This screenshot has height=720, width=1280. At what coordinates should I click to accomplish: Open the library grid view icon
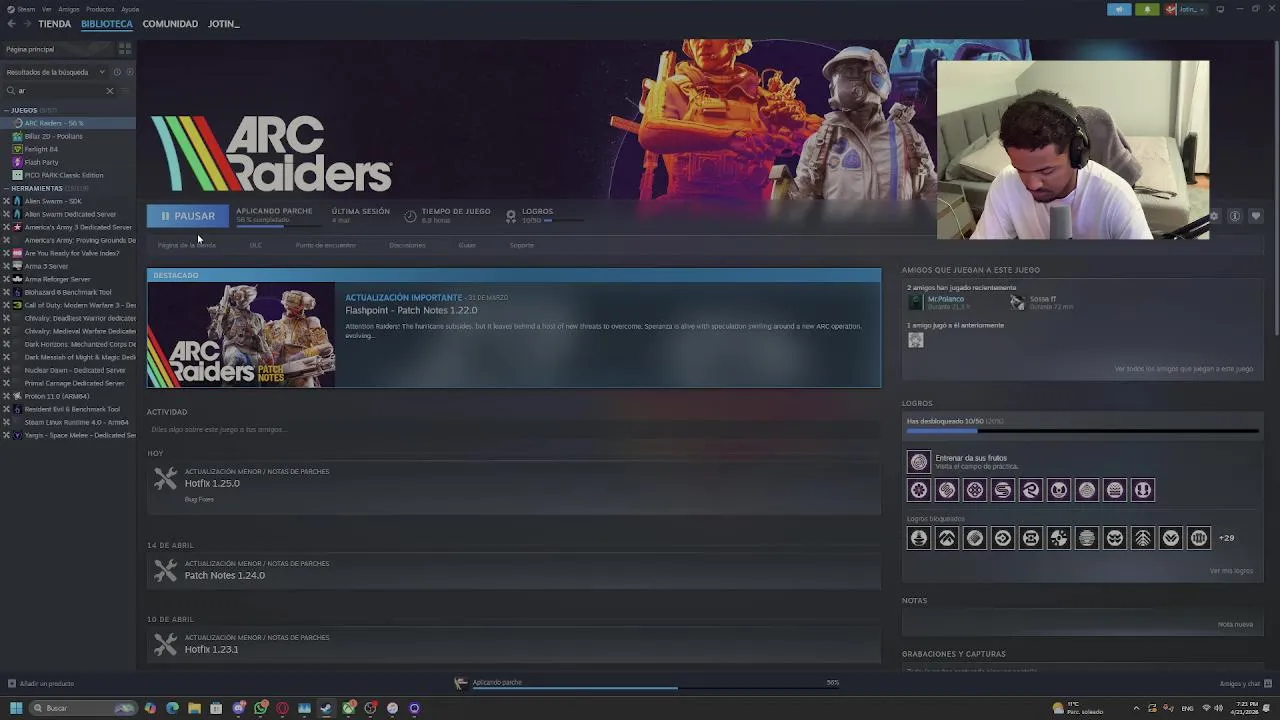pyautogui.click(x=125, y=49)
